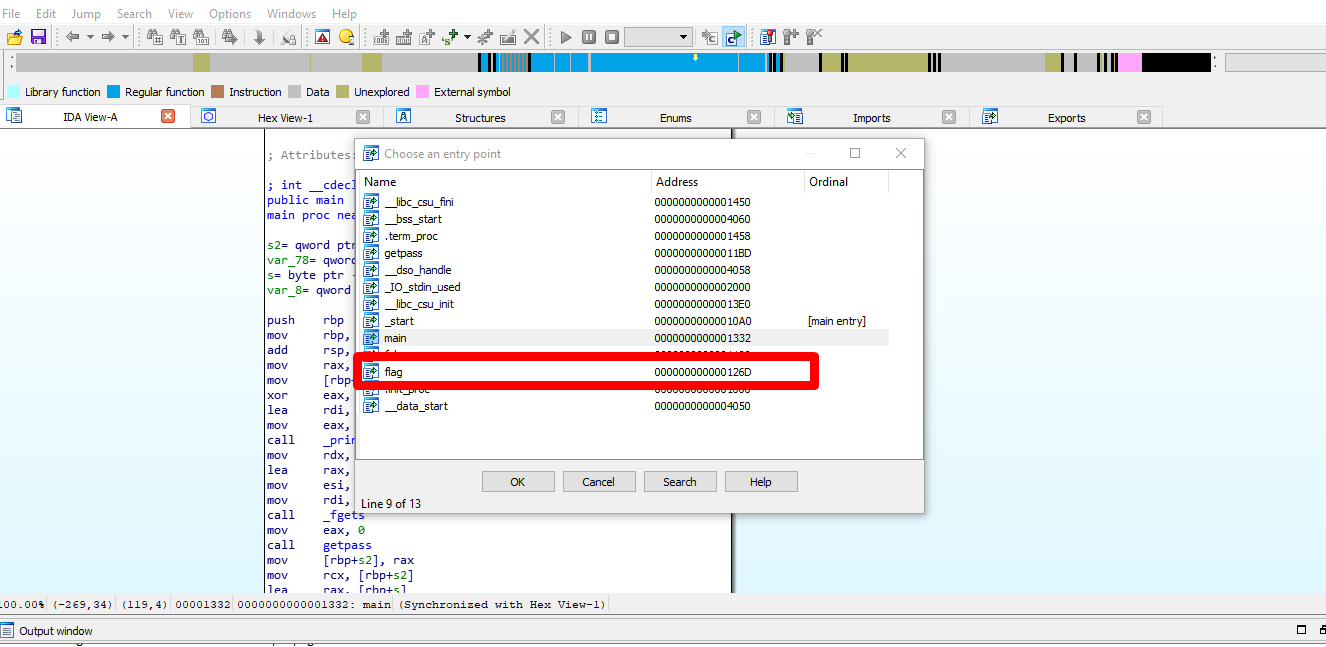Click the Pause process button
The height and width of the screenshot is (647, 1326).
pyautogui.click(x=588, y=37)
